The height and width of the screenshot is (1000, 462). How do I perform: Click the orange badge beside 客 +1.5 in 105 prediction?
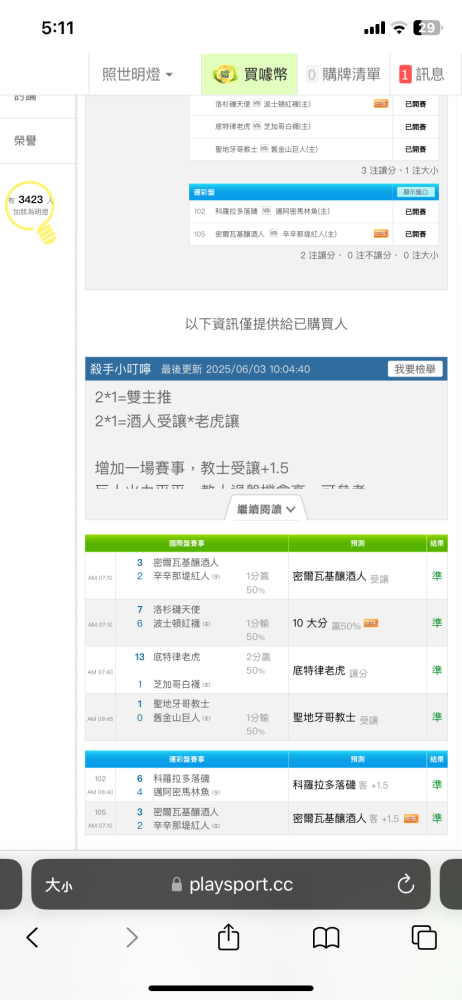[411, 818]
